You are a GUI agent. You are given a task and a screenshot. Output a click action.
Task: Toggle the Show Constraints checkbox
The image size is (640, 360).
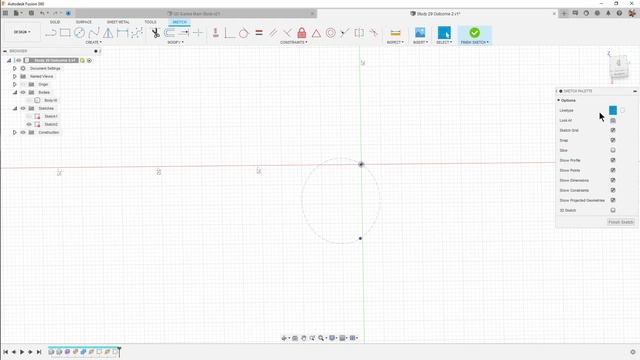pos(613,190)
